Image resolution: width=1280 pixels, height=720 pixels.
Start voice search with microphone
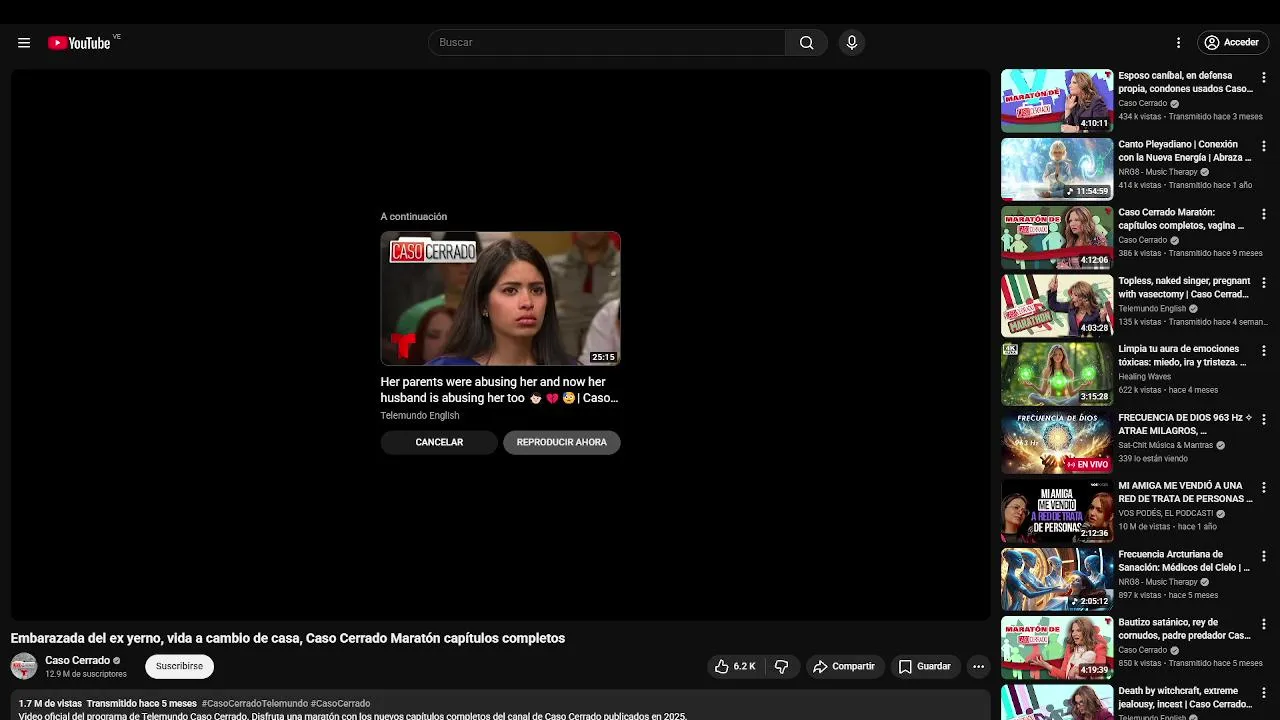(851, 43)
